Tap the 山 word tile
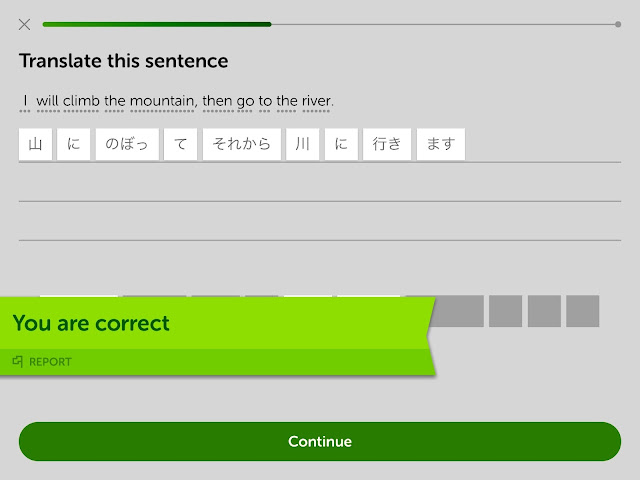This screenshot has width=640, height=480. tap(35, 144)
